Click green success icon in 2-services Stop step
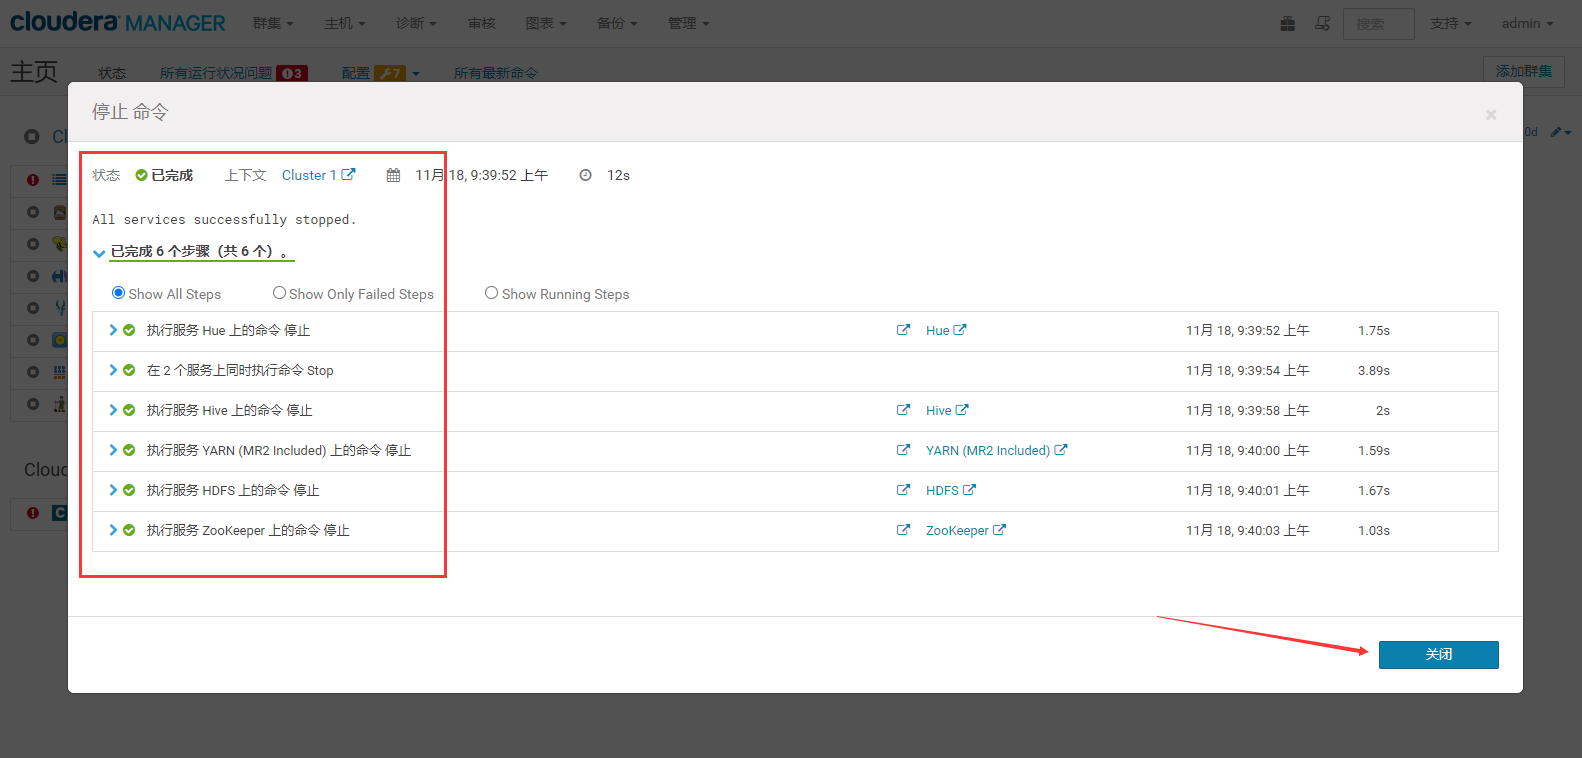The image size is (1582, 758). coord(129,370)
